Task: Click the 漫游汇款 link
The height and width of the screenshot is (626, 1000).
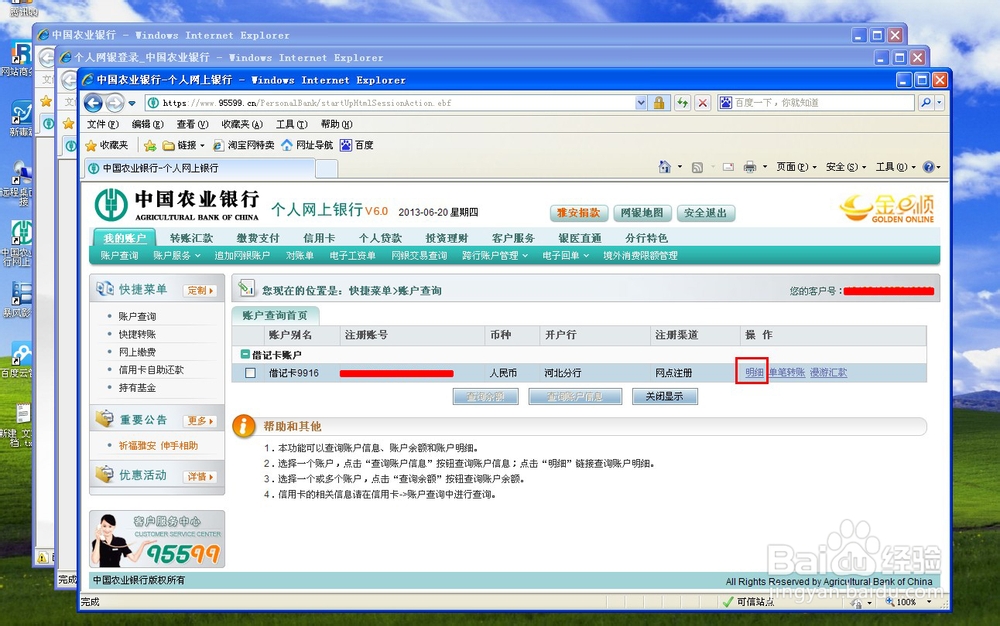Action: pos(828,373)
